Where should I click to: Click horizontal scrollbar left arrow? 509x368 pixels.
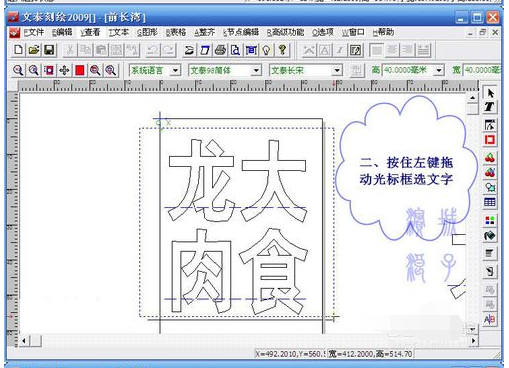[24, 341]
